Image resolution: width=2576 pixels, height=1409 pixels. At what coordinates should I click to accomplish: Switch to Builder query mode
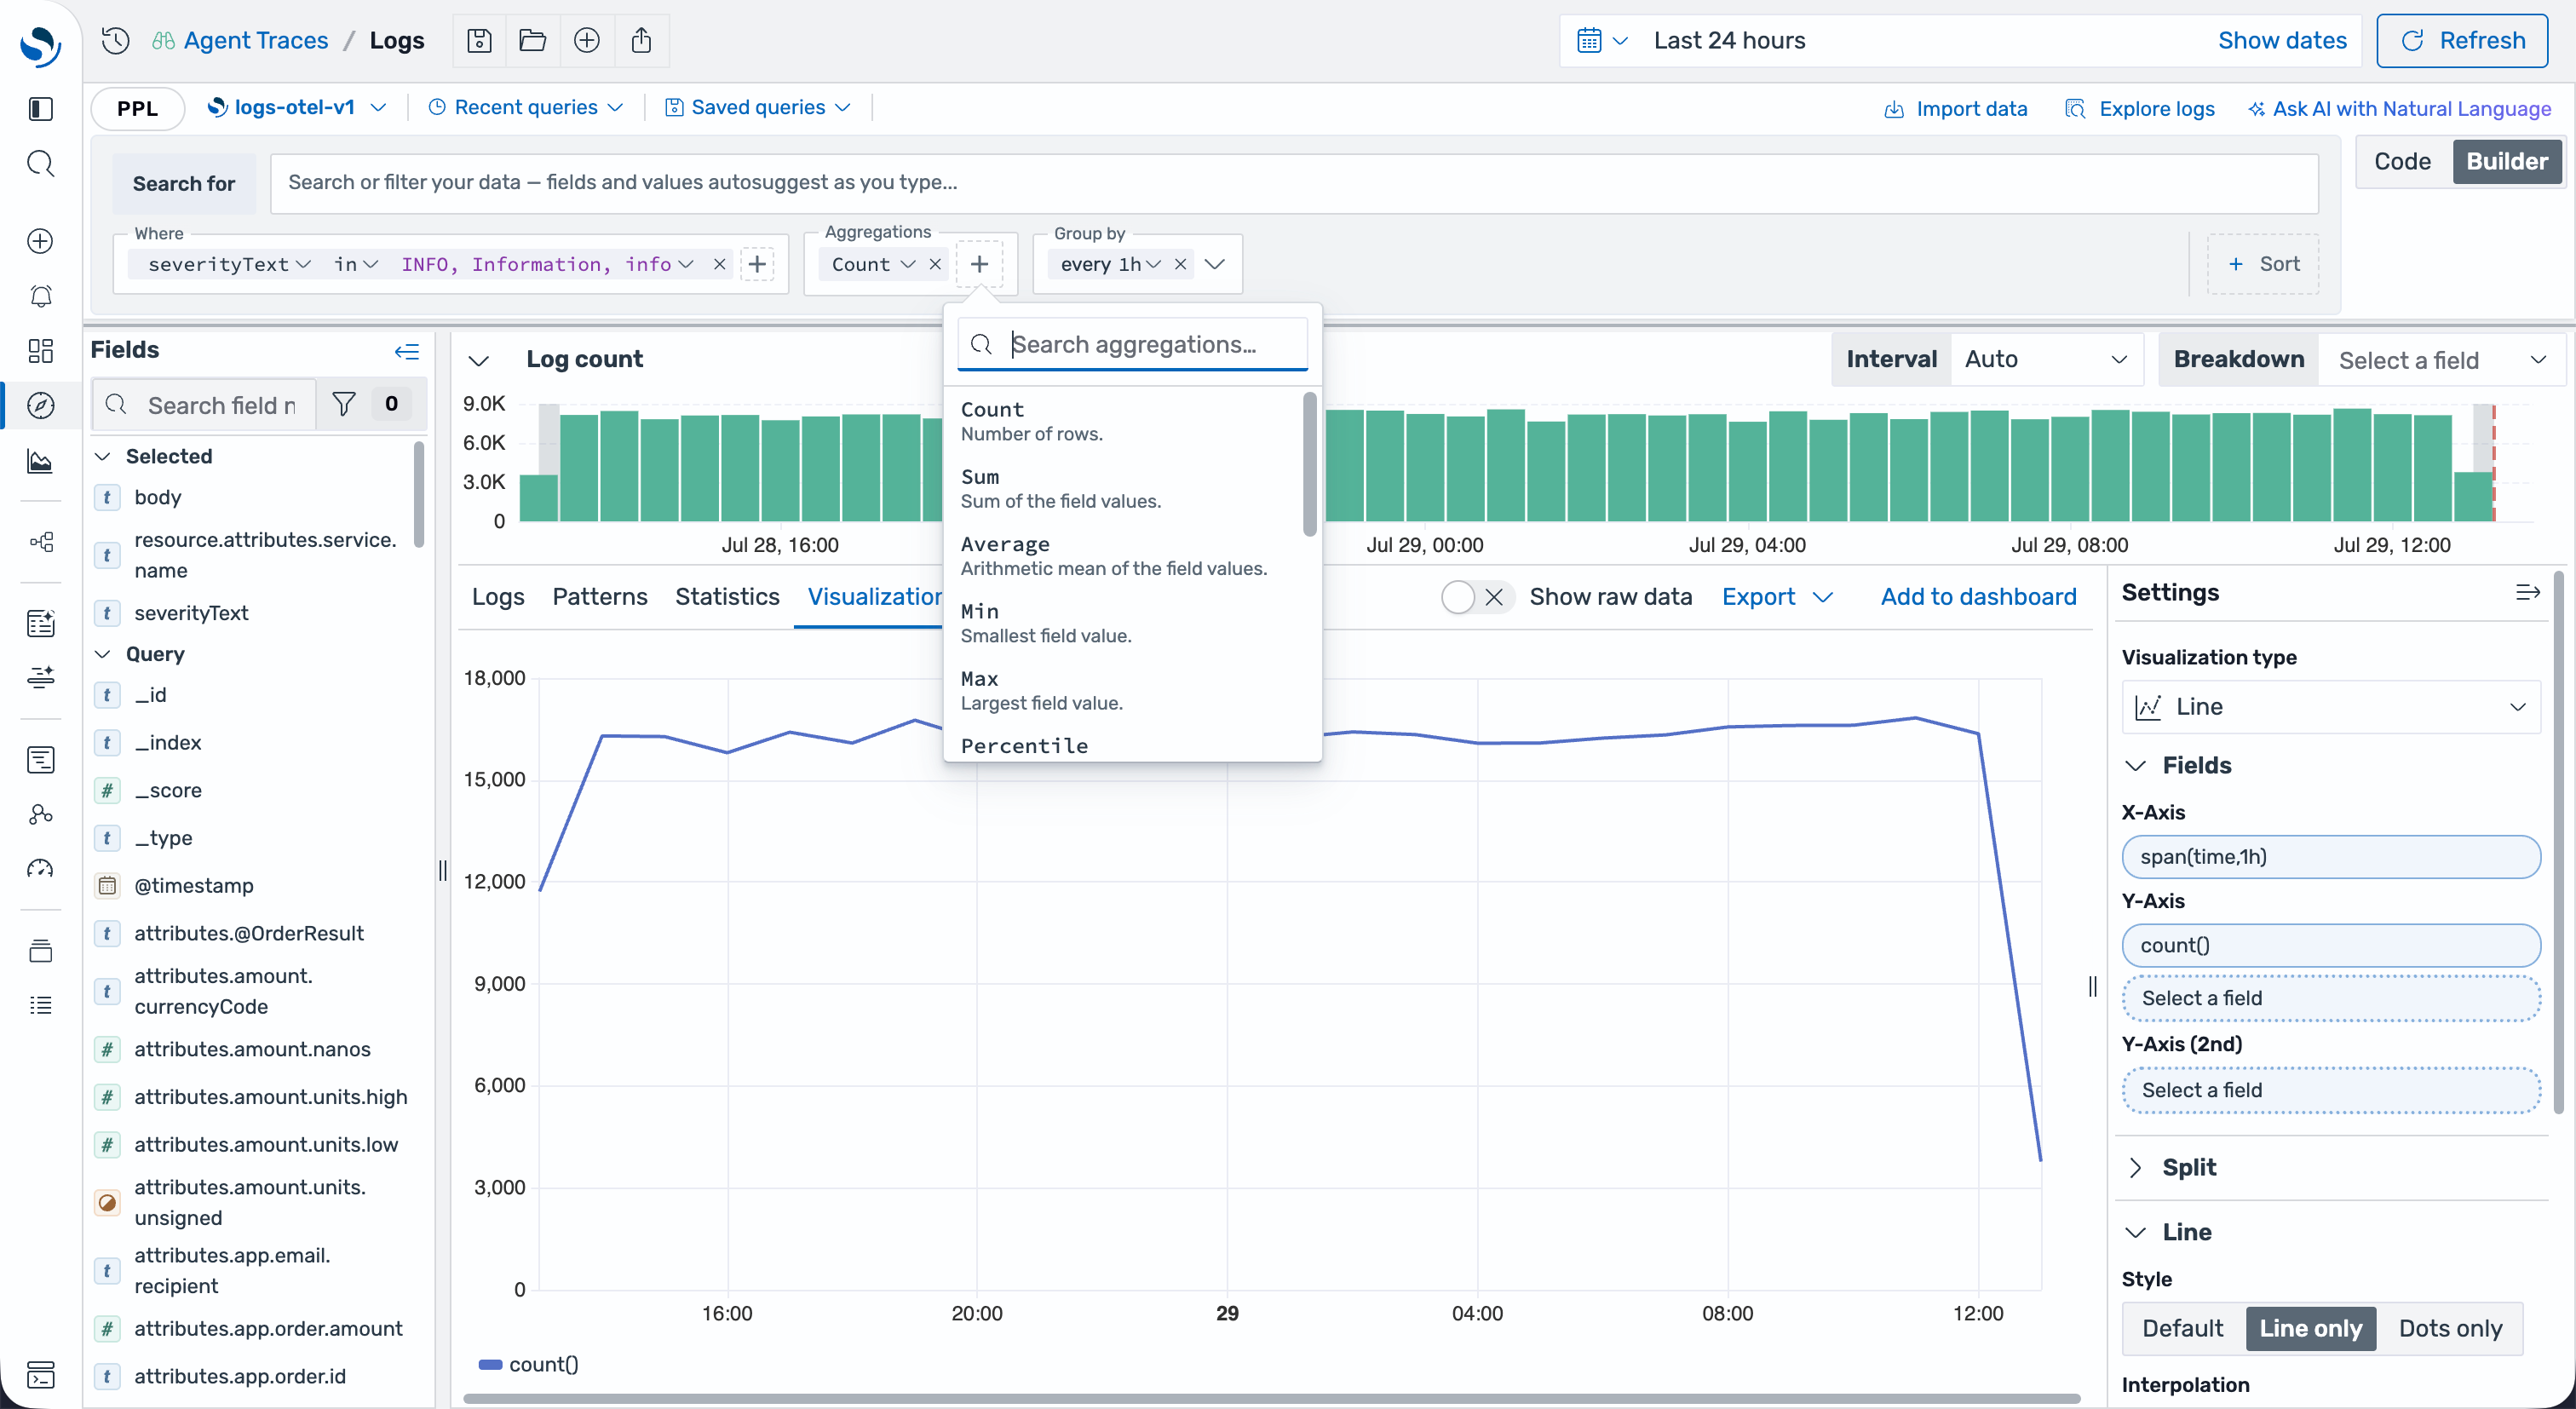(x=2507, y=162)
